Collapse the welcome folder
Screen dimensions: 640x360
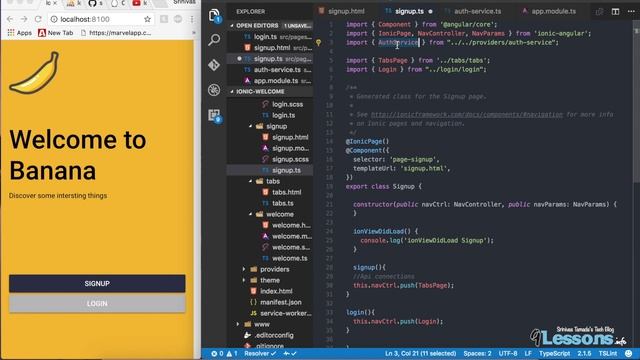[x=250, y=214]
